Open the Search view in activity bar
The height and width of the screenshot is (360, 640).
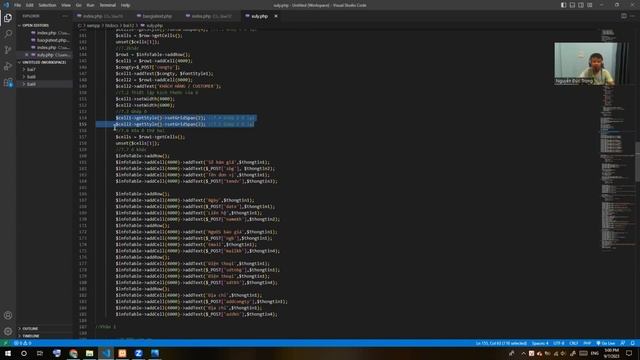point(8,34)
